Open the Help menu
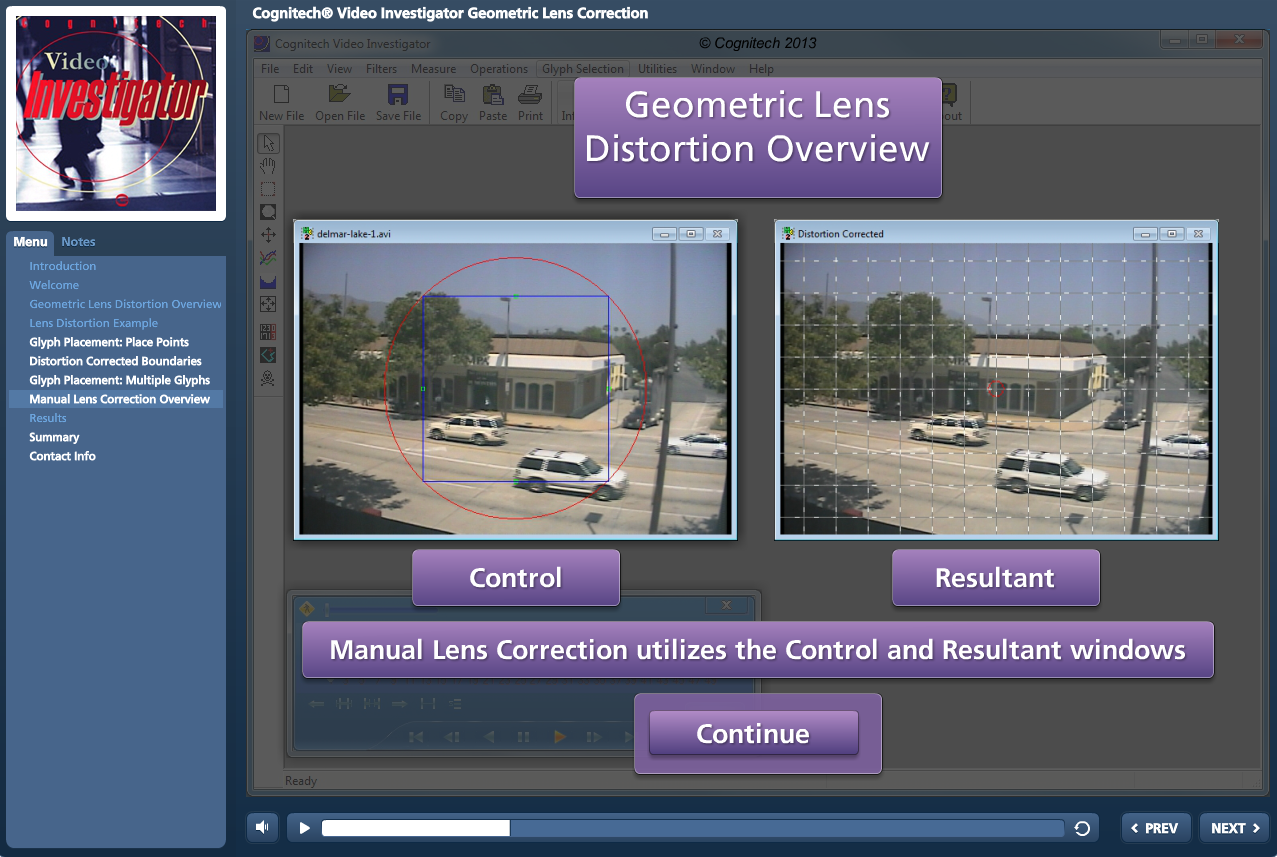 (x=762, y=69)
